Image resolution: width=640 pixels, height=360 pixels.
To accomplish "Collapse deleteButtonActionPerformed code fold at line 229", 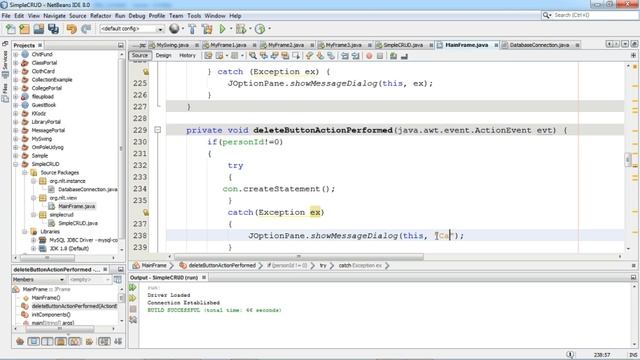I will point(158,130).
